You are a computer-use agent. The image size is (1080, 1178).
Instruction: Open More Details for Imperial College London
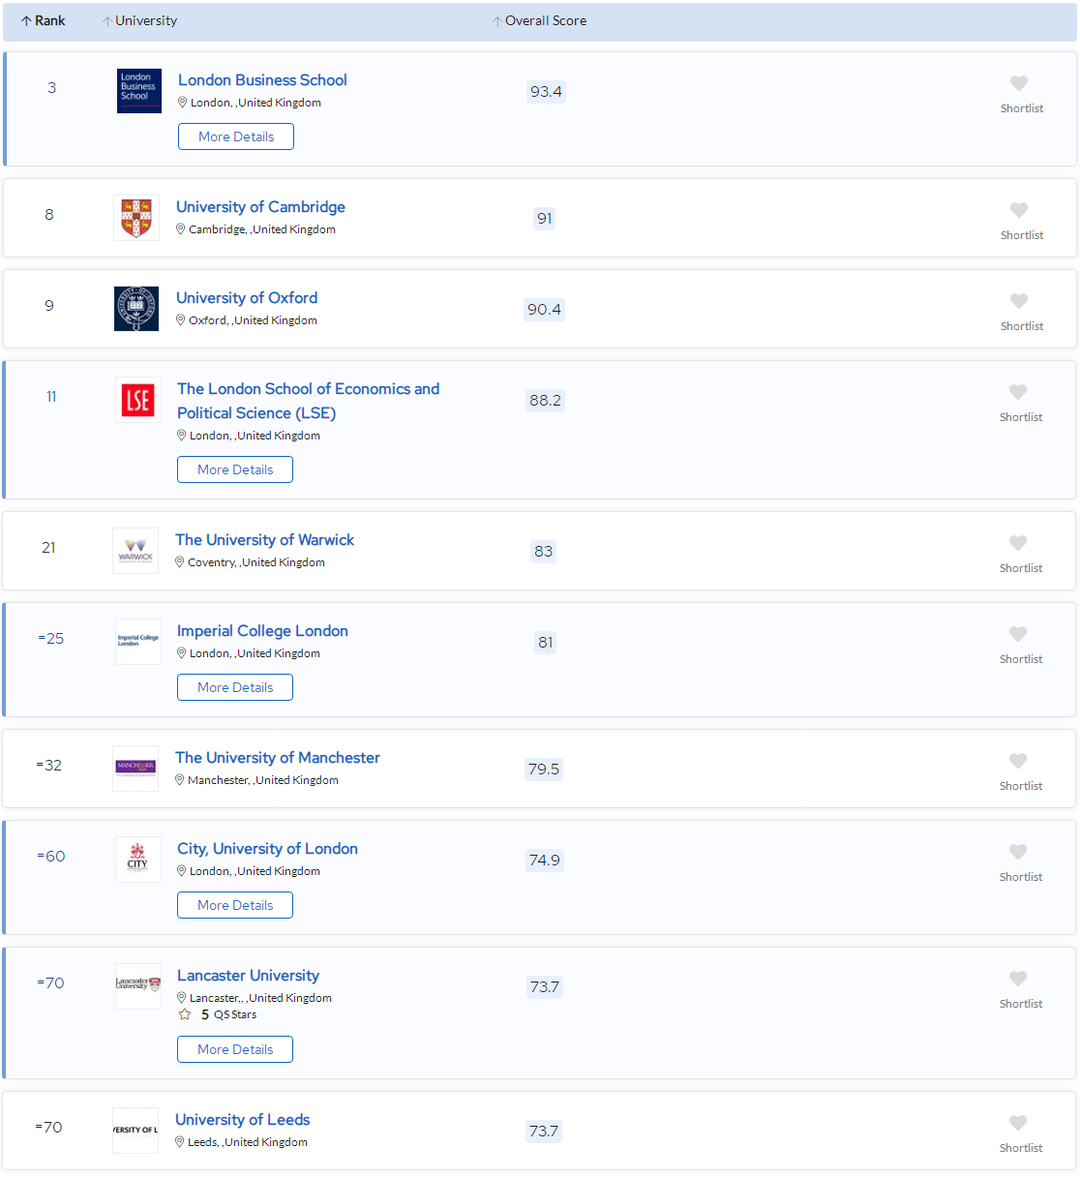[x=235, y=688]
